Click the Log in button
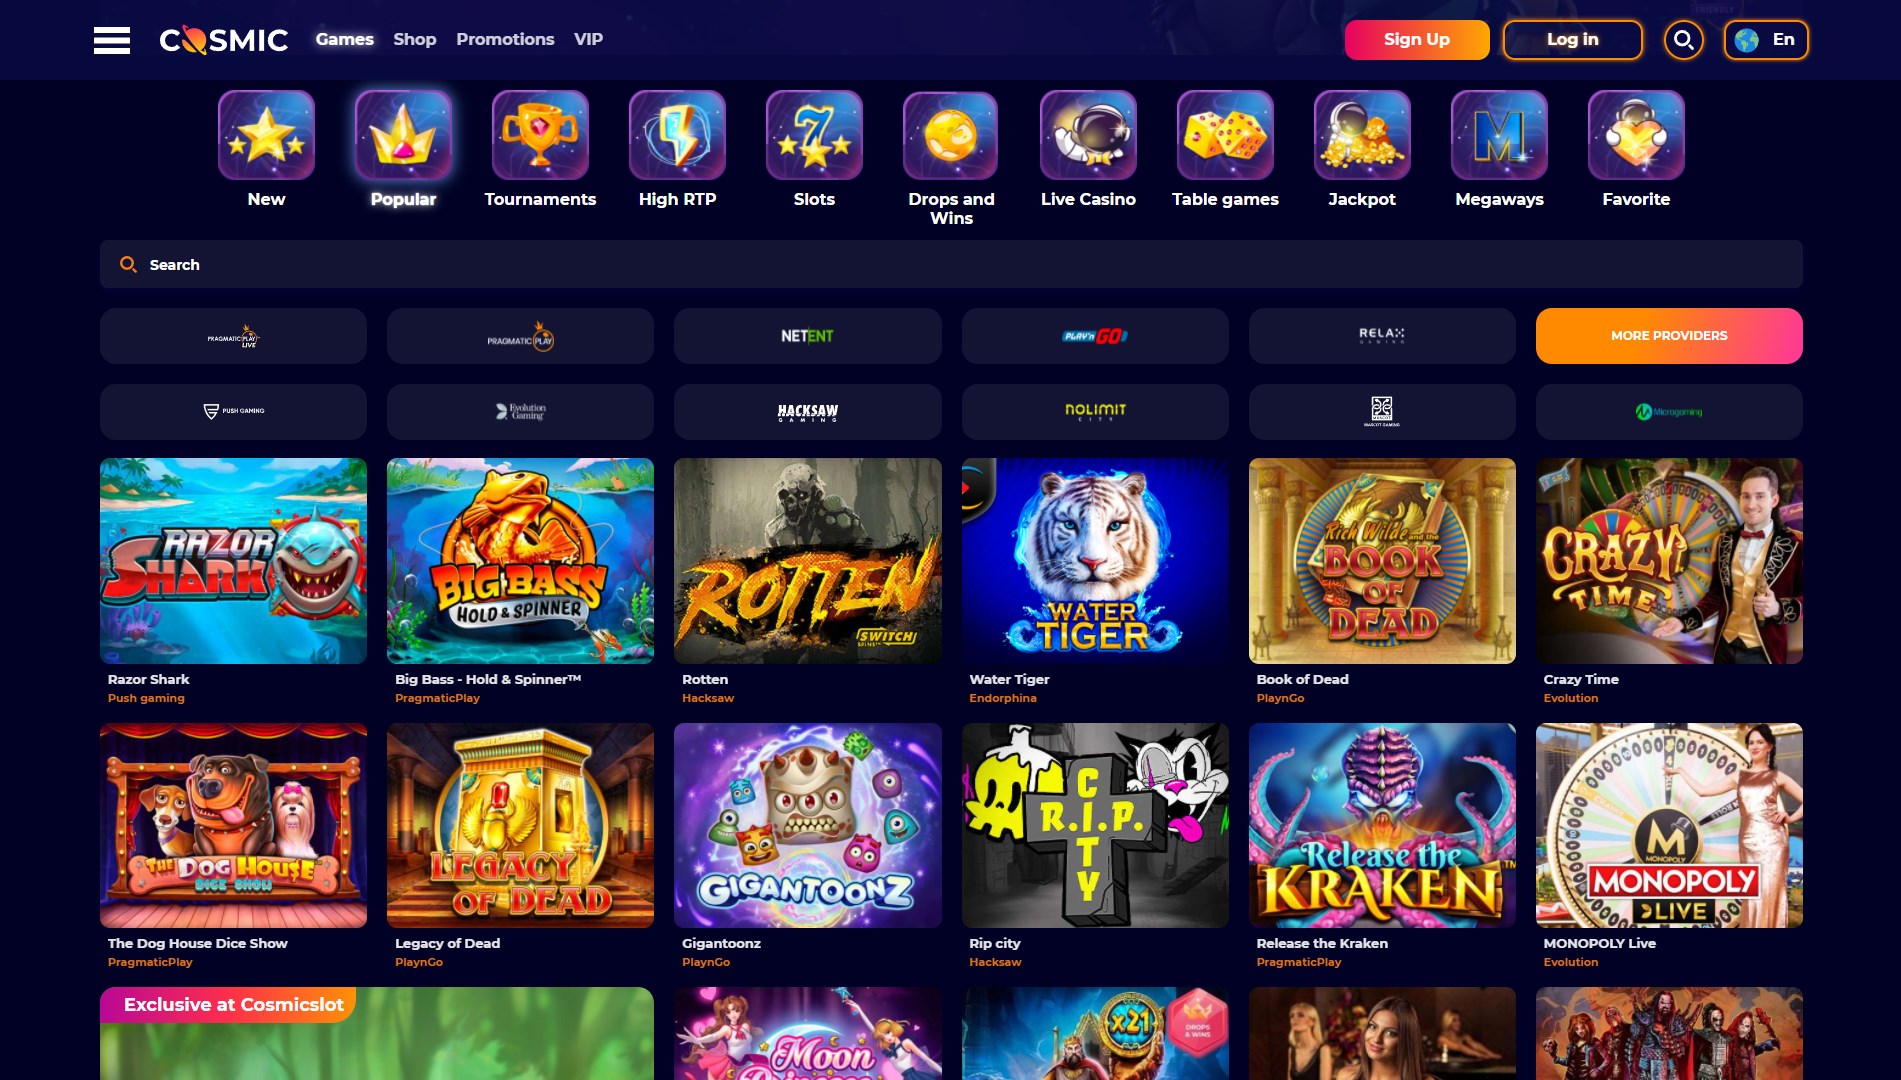 pyautogui.click(x=1573, y=40)
